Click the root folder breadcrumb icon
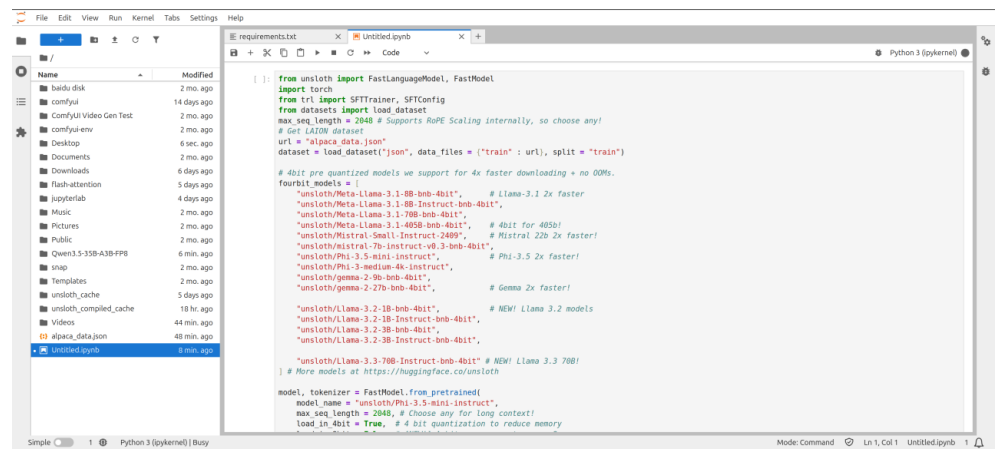The height and width of the screenshot is (460, 1008). 43,58
